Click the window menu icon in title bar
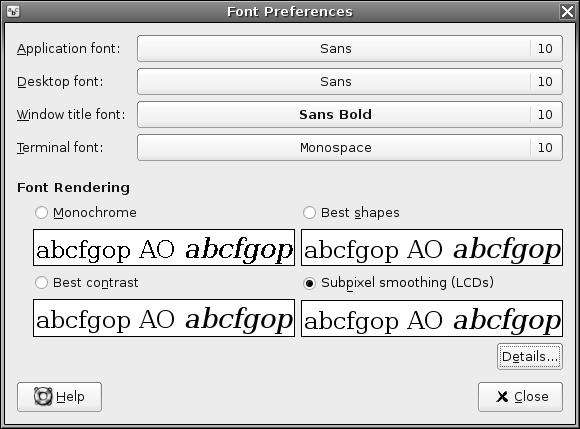 point(13,11)
